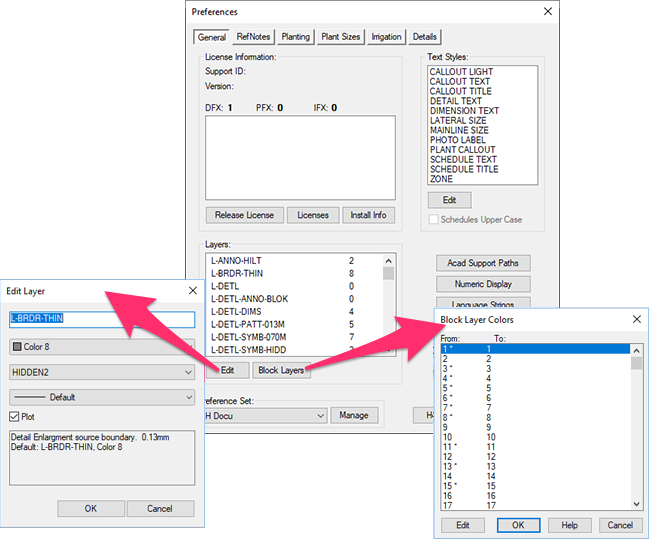Cancel the Edit Layer dialog
The height and width of the screenshot is (539, 649).
click(x=160, y=508)
